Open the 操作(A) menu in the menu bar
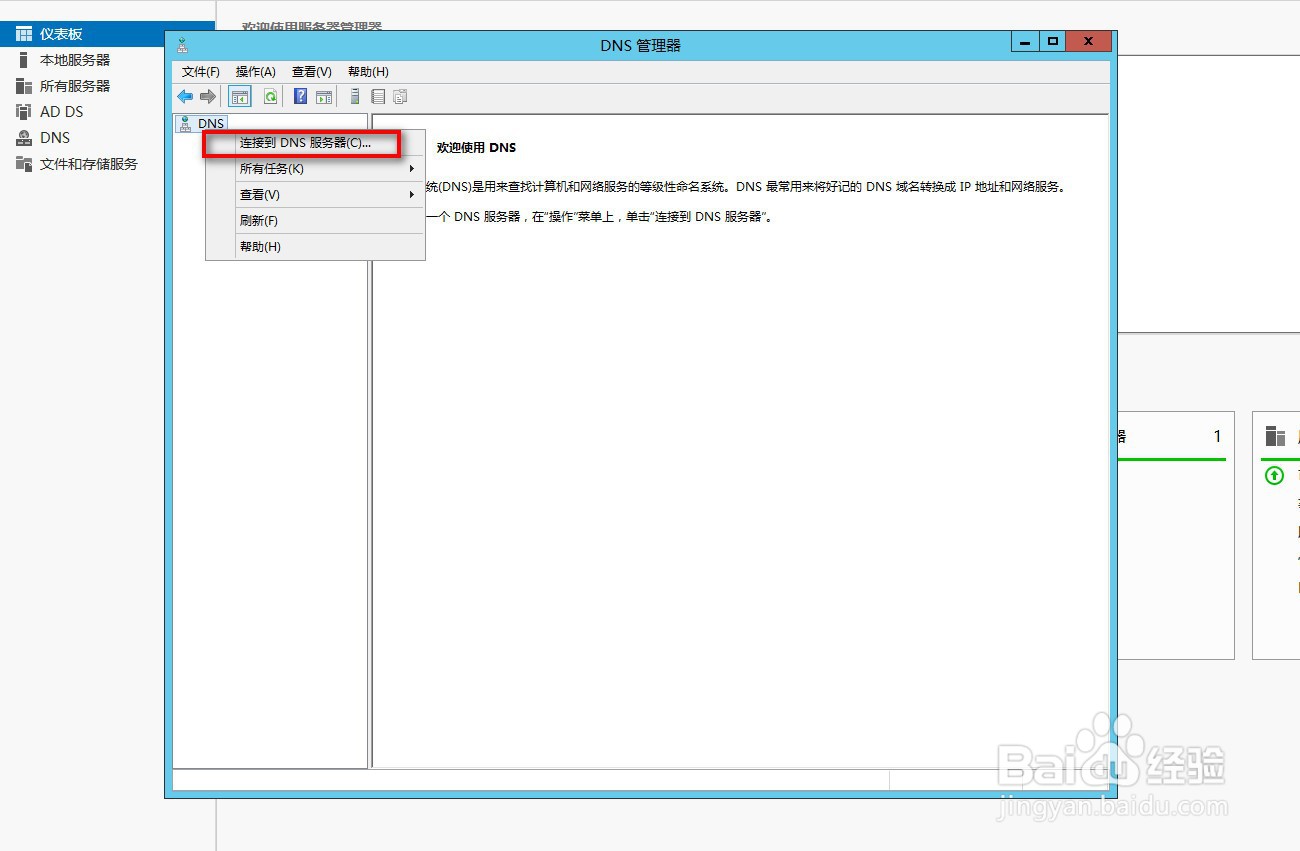Screen dimensions: 1300x851 coord(256,72)
